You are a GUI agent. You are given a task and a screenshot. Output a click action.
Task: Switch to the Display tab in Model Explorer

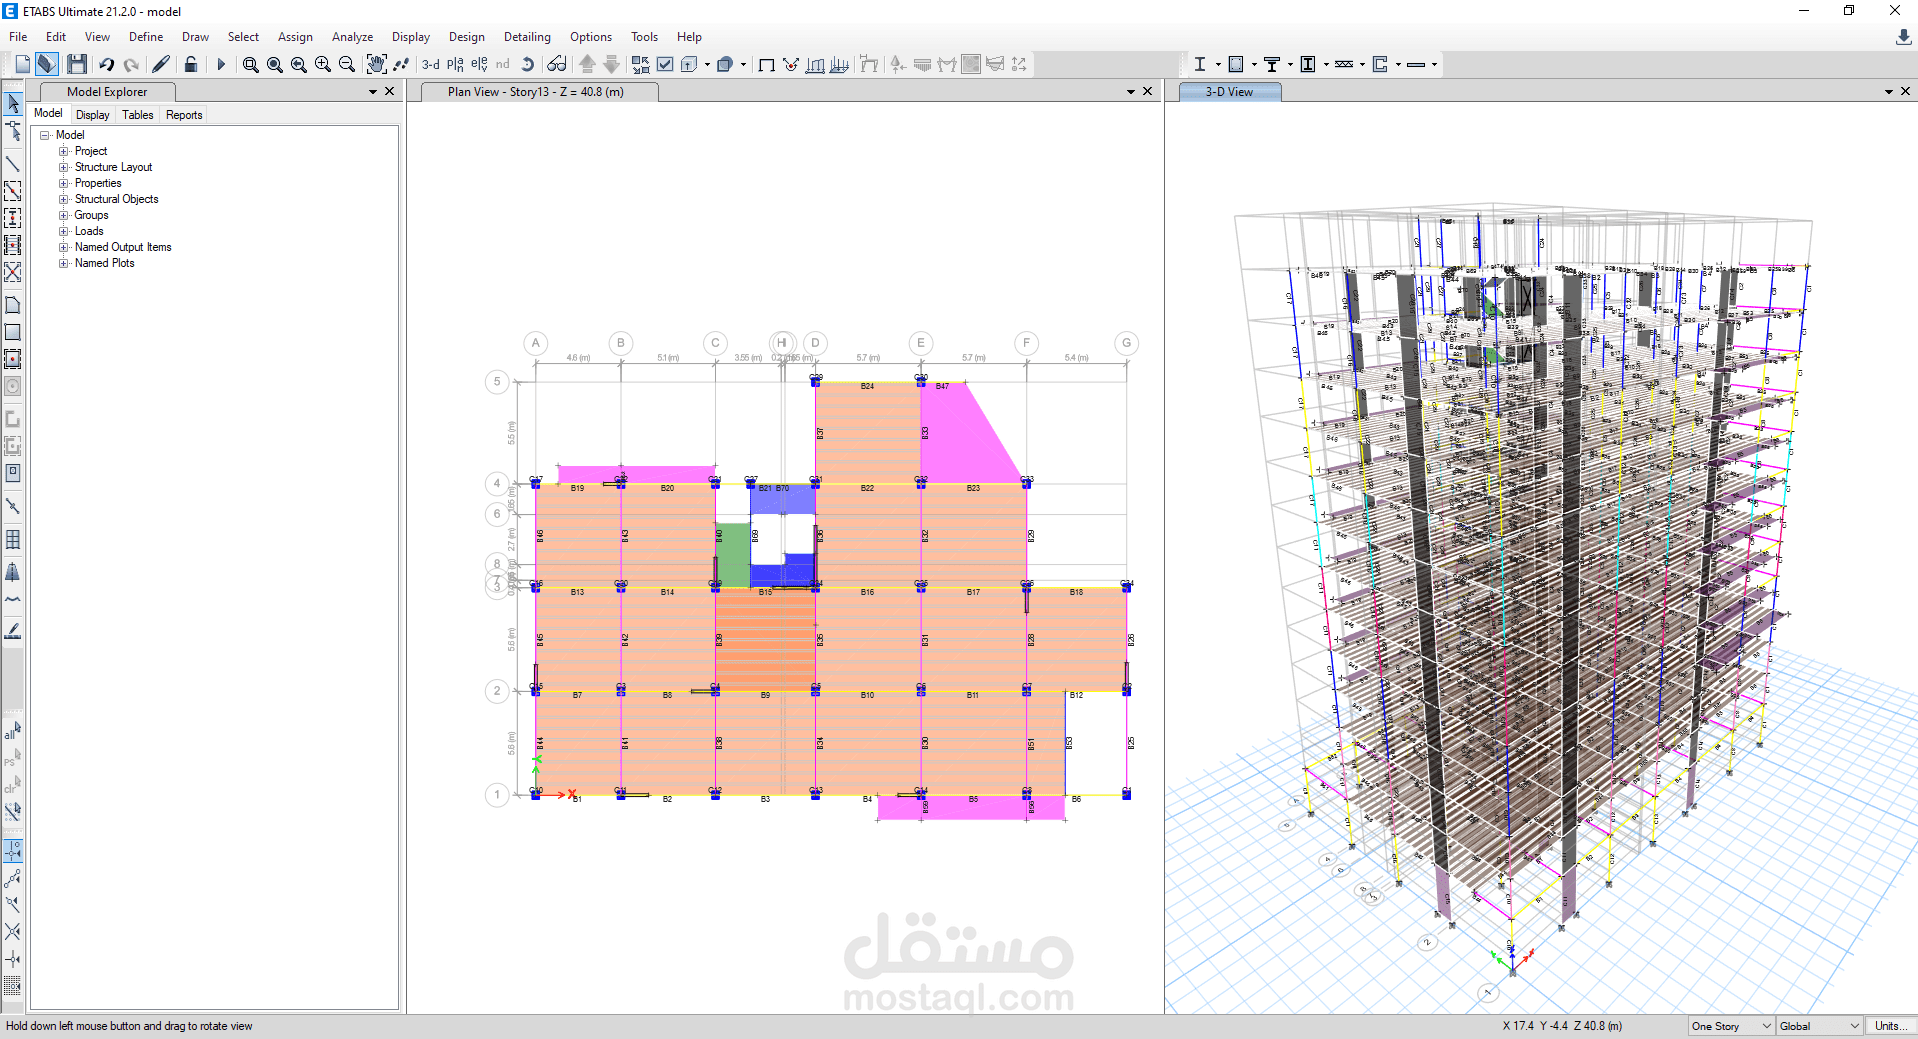[93, 115]
